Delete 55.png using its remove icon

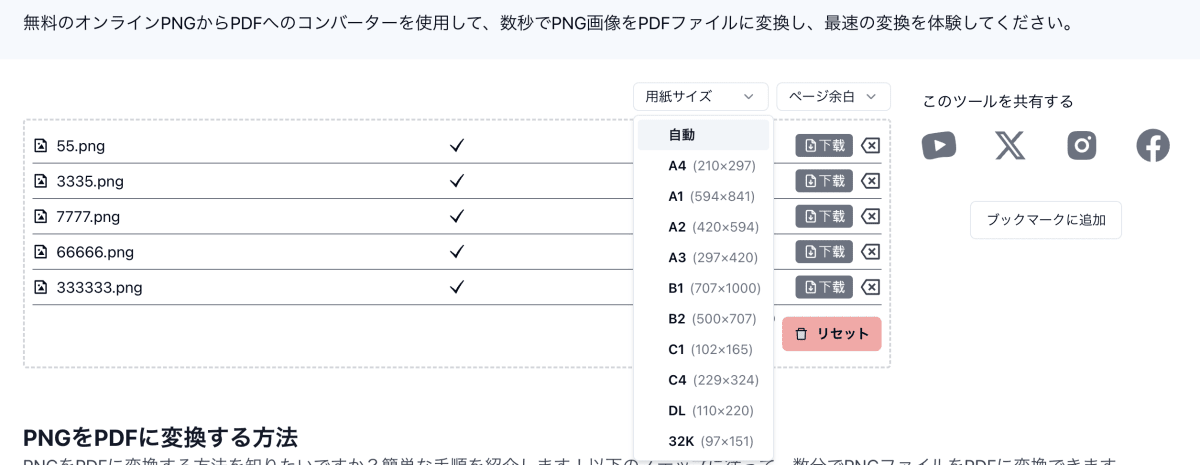click(871, 146)
